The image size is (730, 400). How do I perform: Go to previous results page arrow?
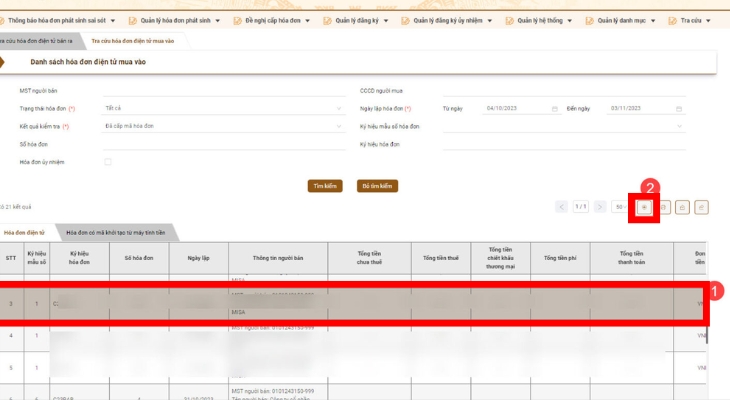click(563, 207)
